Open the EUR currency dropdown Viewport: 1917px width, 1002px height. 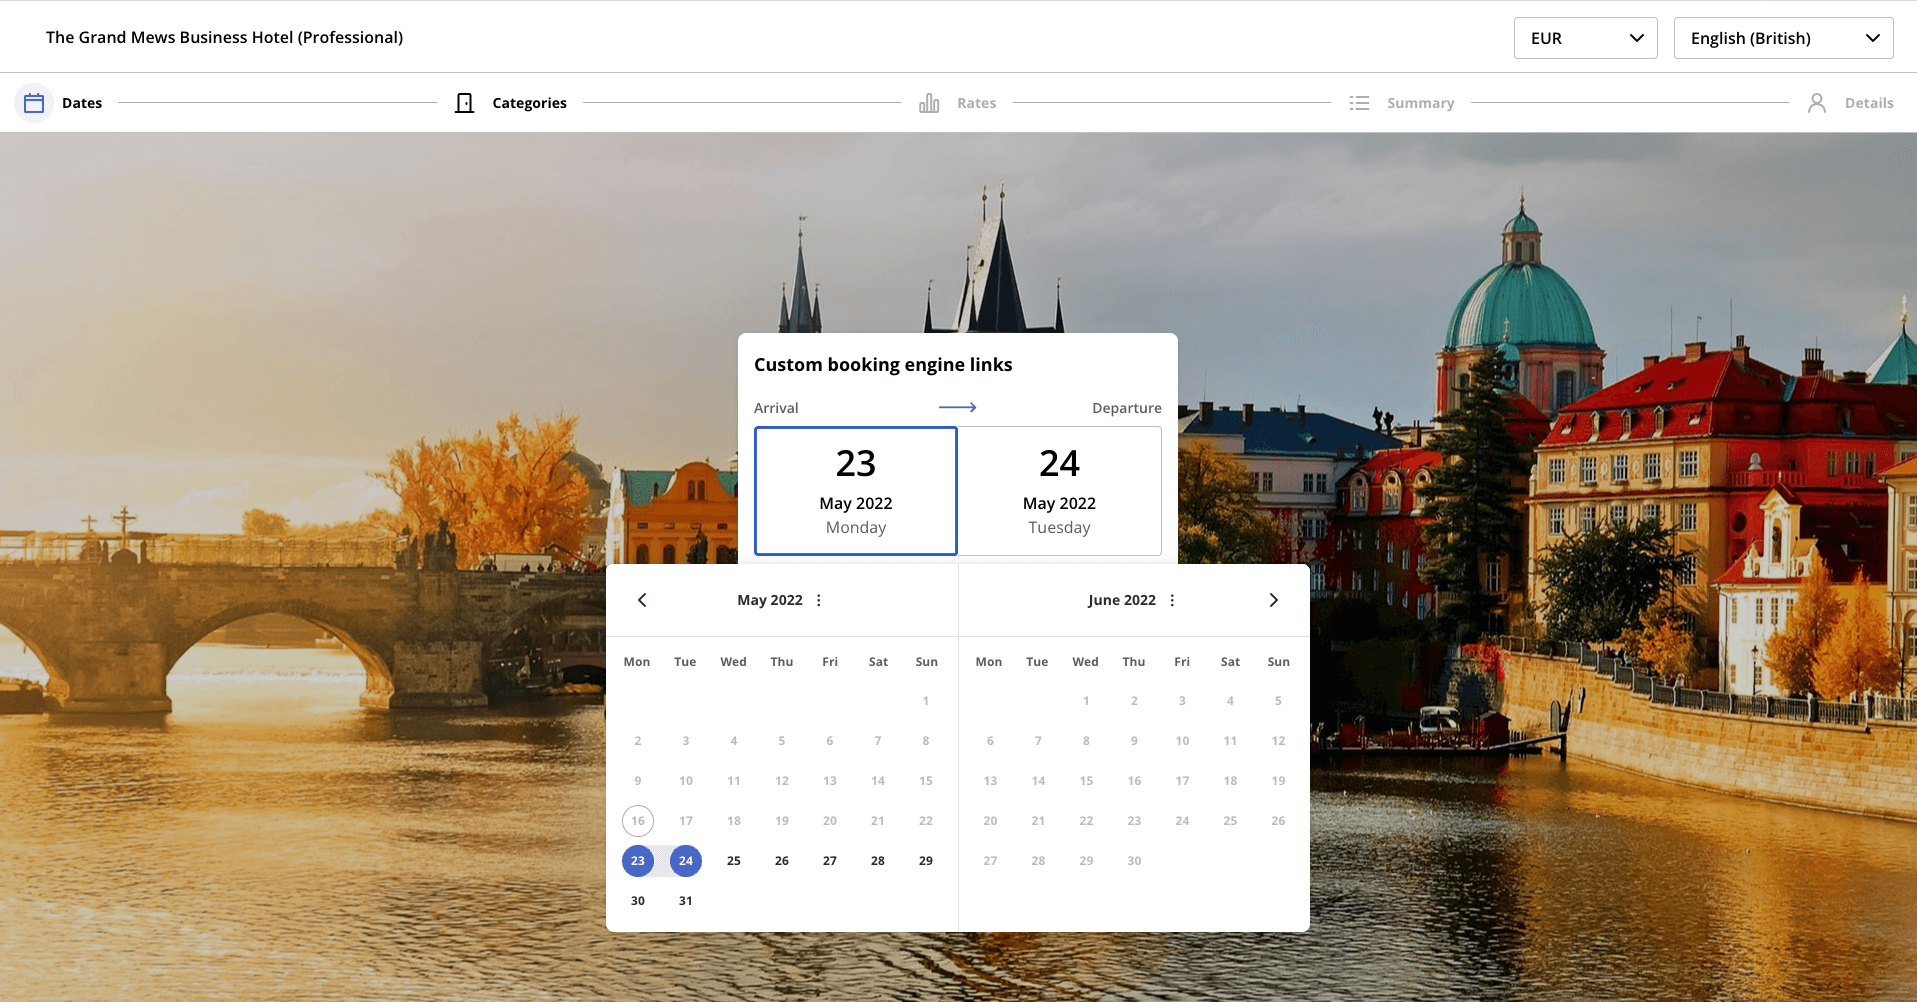[1585, 38]
